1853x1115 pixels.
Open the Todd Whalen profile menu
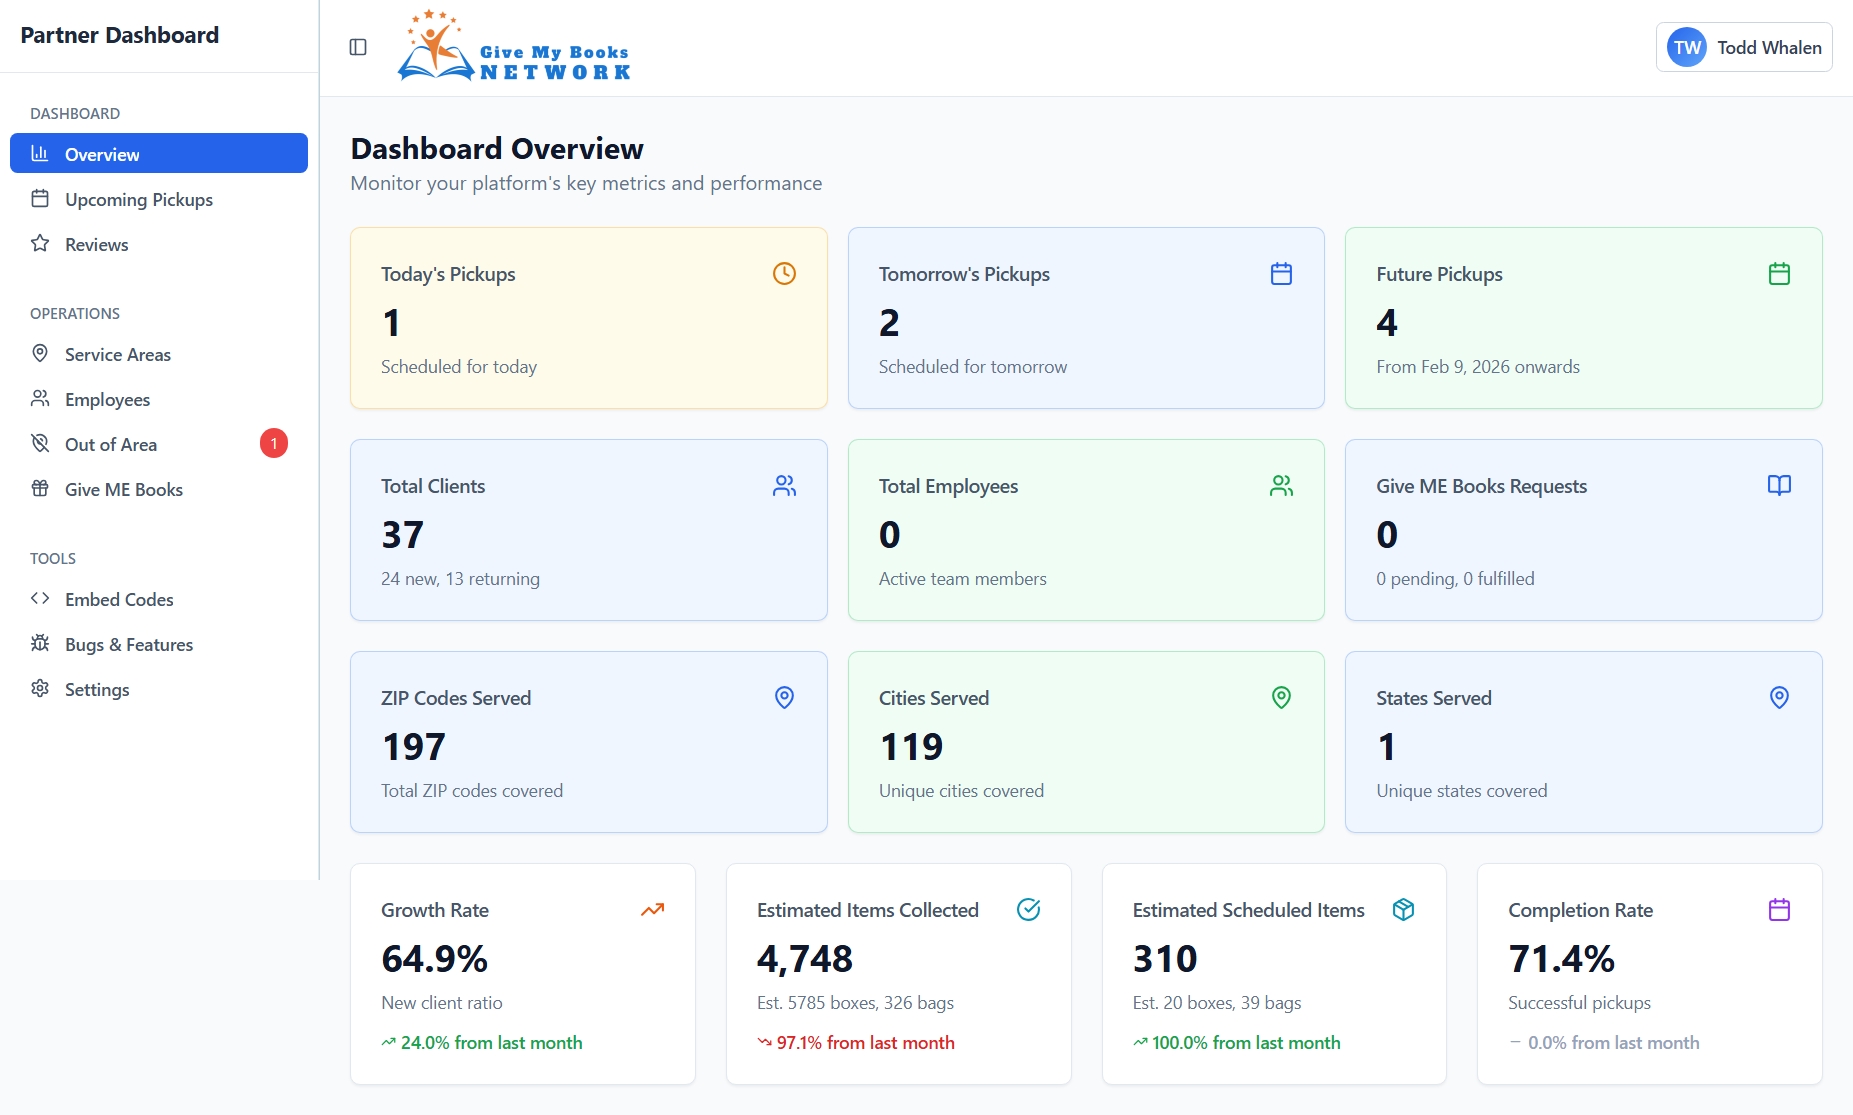point(1743,46)
